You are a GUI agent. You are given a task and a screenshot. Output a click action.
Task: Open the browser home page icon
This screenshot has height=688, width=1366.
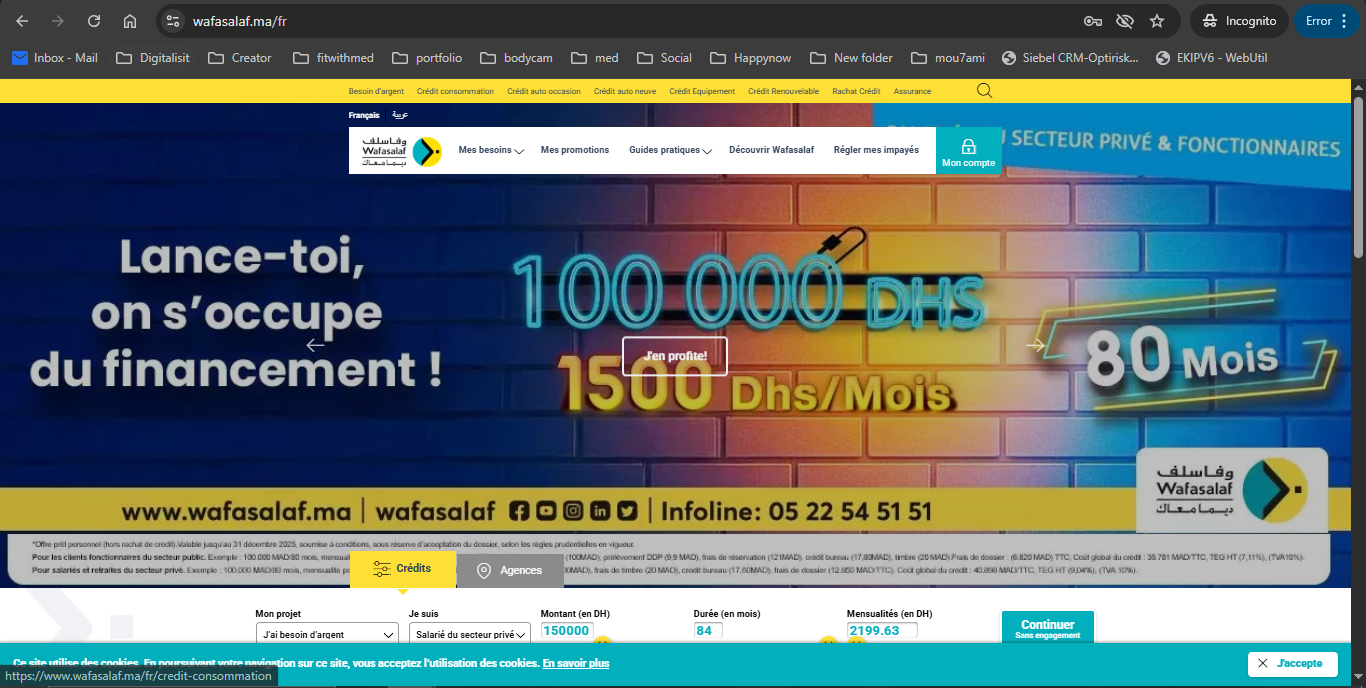coord(130,21)
